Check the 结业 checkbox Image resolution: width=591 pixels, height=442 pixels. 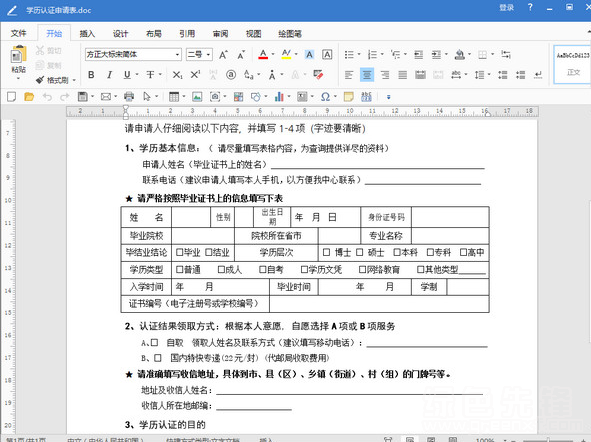point(208,252)
